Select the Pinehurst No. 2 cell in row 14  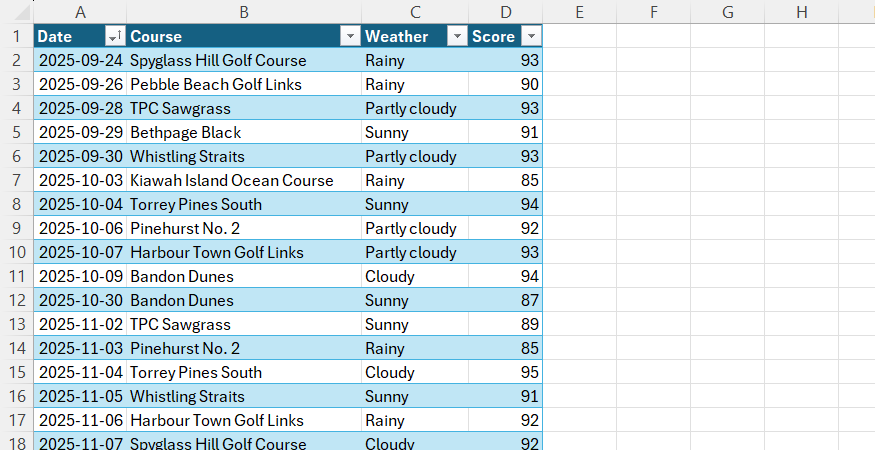(244, 348)
